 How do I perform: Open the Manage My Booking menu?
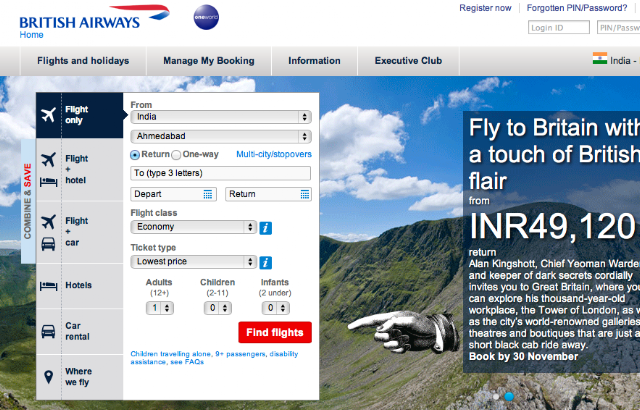click(209, 61)
